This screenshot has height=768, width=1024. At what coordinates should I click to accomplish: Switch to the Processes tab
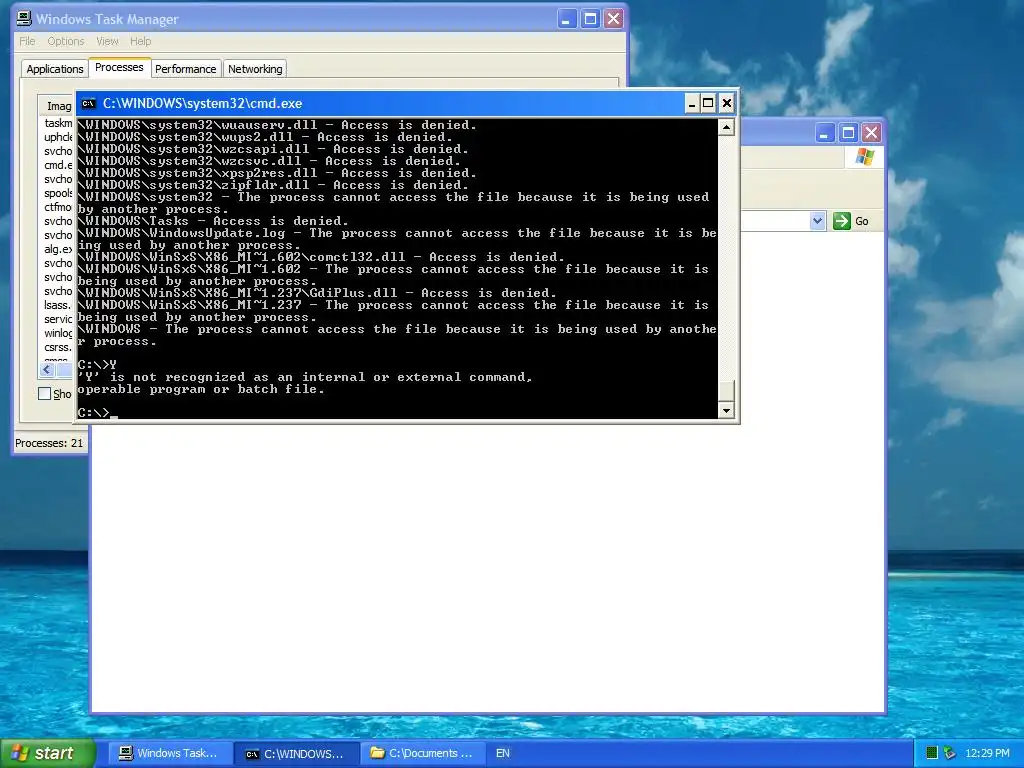(119, 67)
